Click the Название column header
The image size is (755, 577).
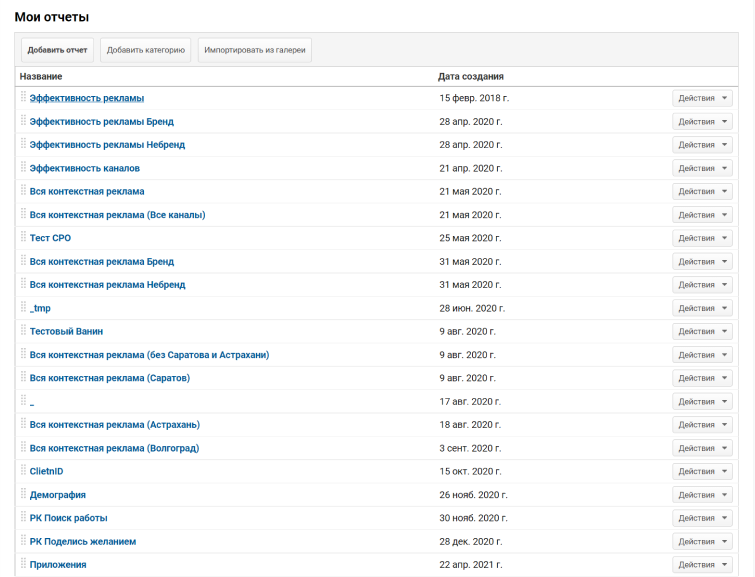pos(41,77)
